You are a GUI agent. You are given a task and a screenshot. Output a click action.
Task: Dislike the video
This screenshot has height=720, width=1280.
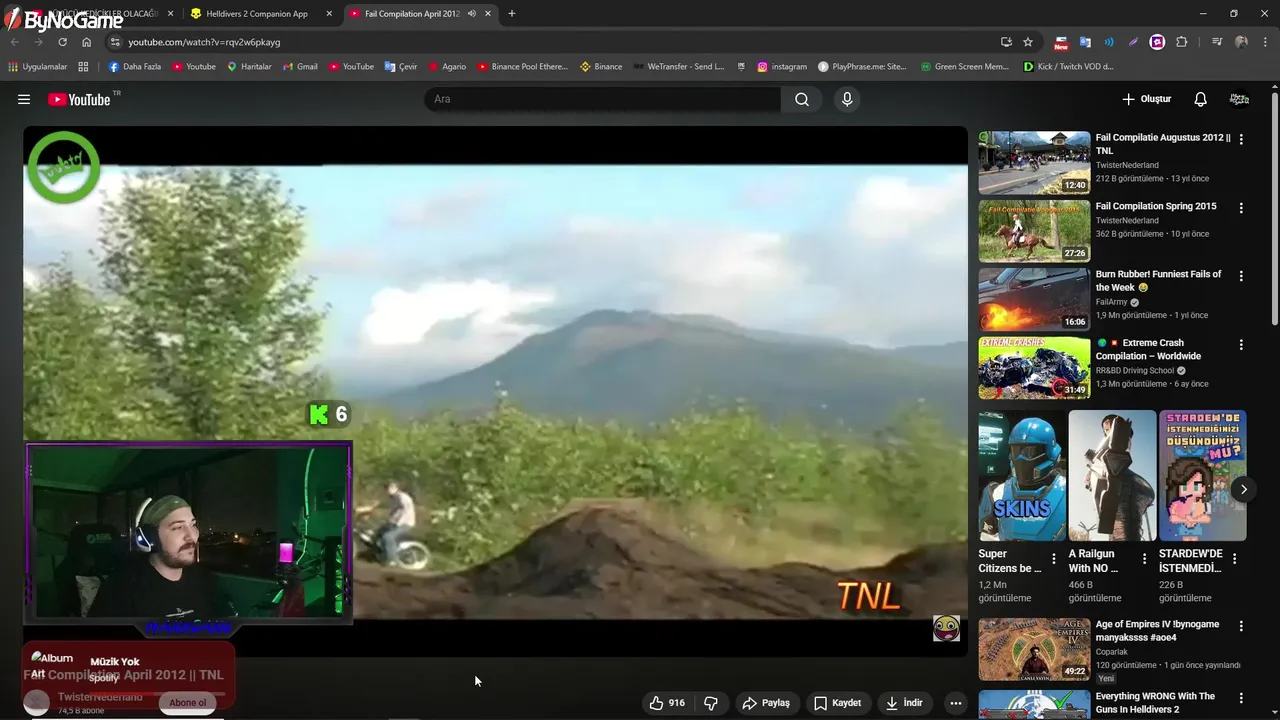coord(711,703)
